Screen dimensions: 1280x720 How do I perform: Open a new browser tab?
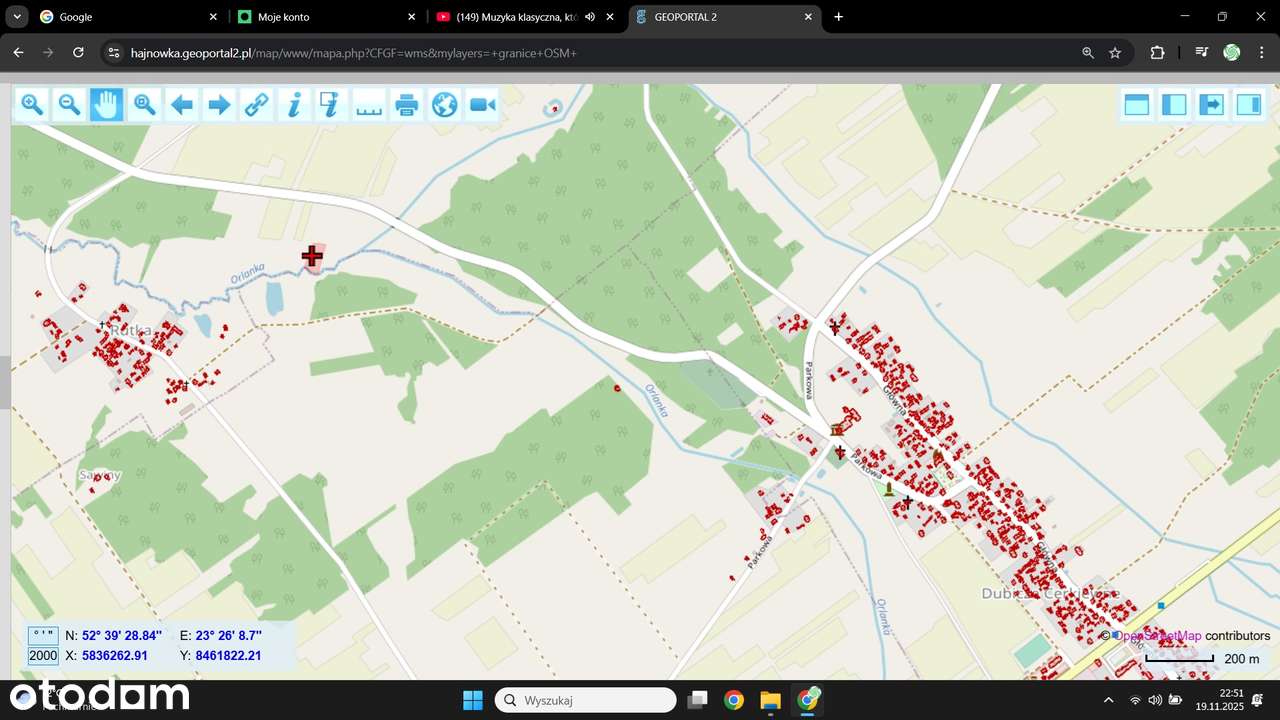[838, 17]
